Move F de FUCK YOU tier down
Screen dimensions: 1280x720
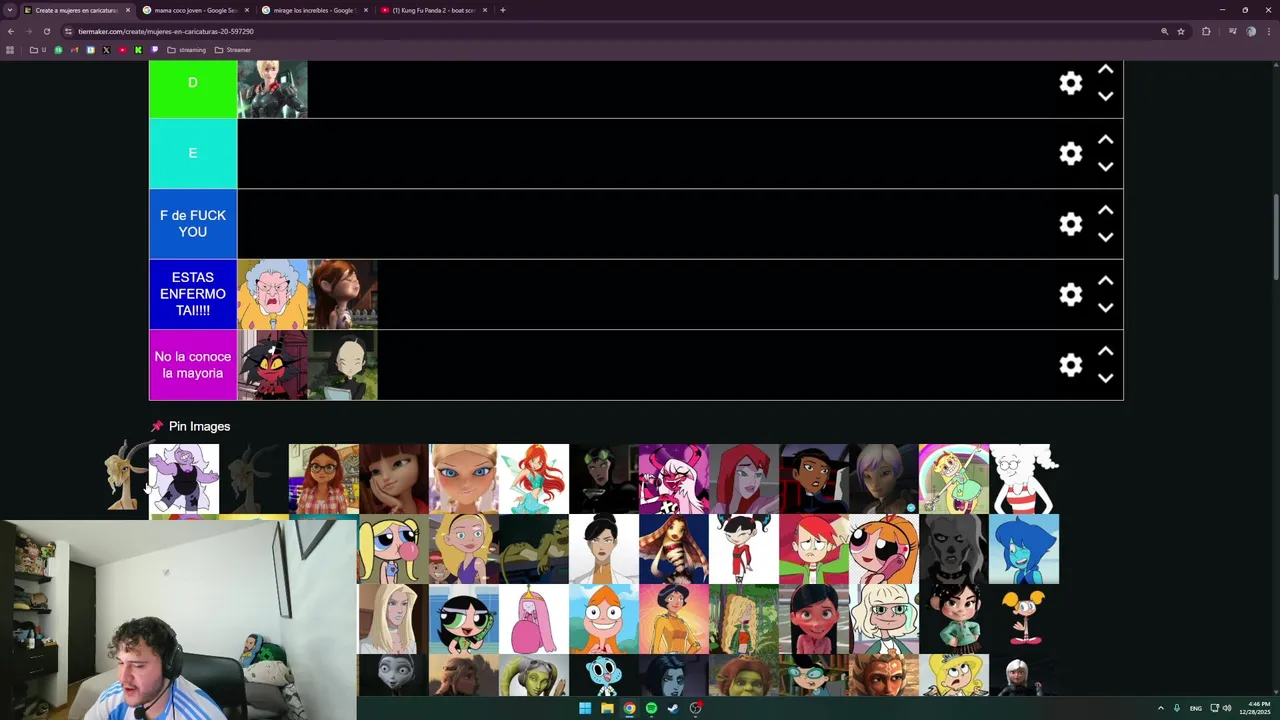tap(1105, 237)
